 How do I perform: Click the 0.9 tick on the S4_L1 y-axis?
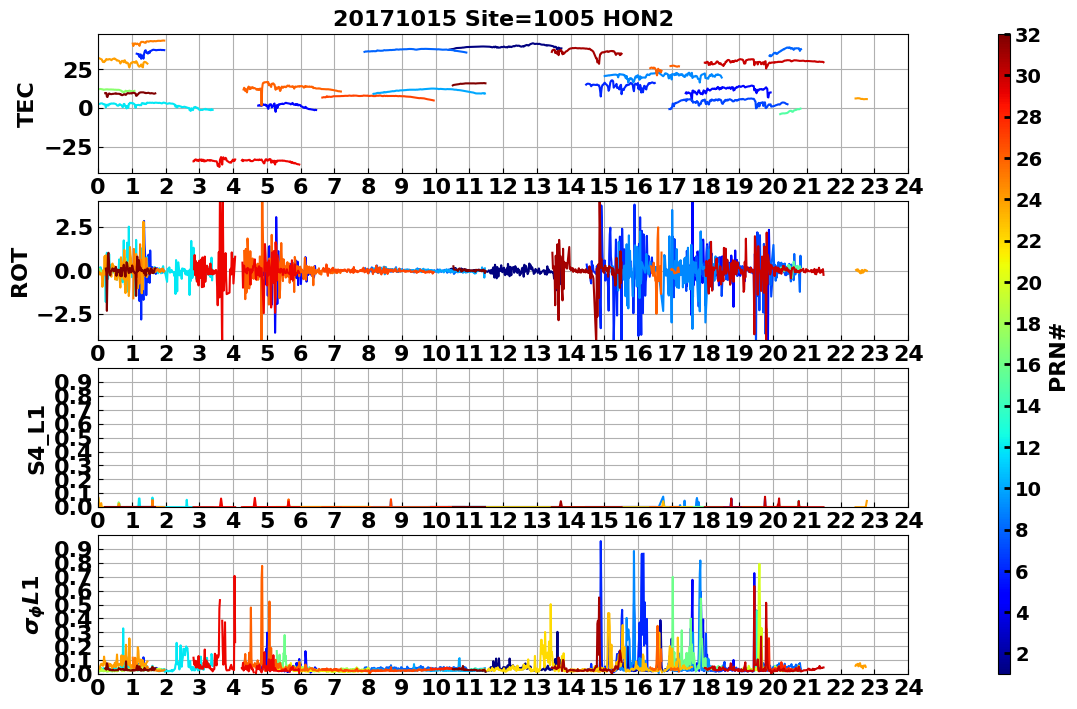click(x=74, y=383)
